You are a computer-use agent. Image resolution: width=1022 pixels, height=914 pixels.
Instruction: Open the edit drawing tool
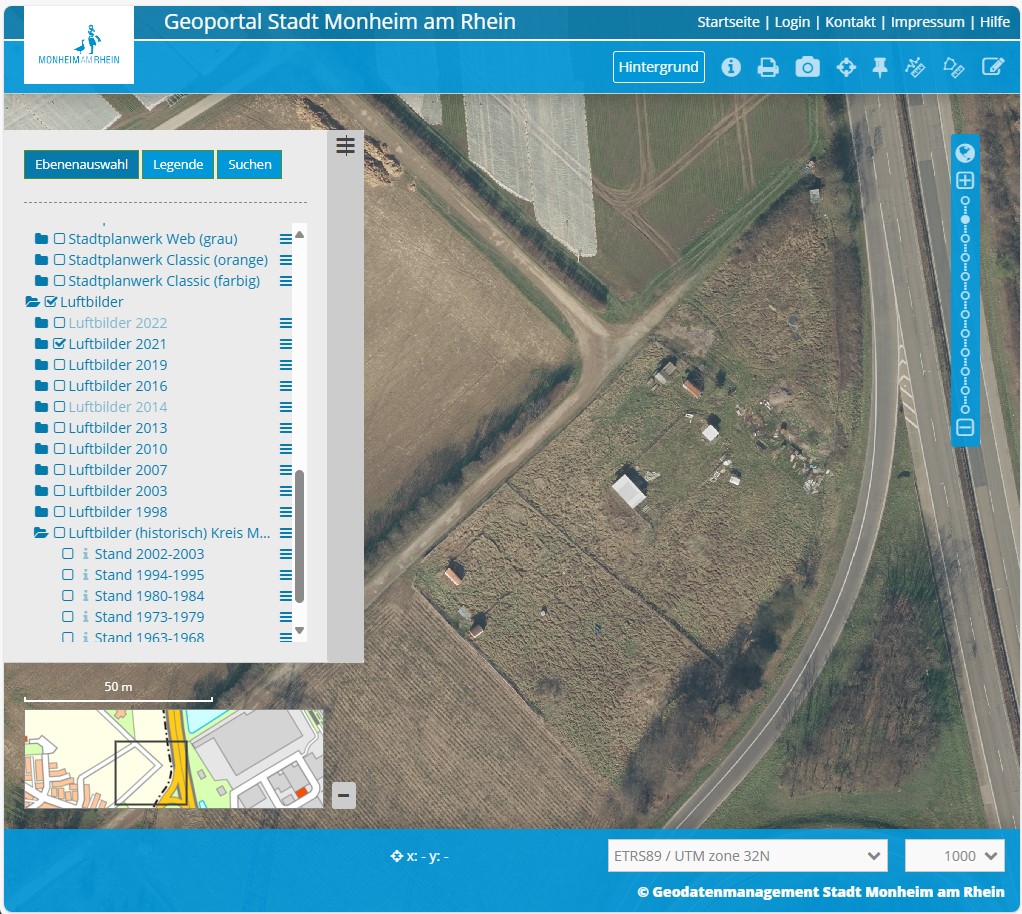[993, 66]
